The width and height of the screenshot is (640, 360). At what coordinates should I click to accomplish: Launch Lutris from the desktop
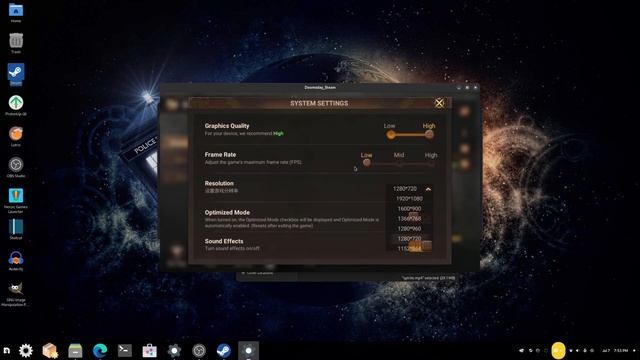click(x=16, y=136)
